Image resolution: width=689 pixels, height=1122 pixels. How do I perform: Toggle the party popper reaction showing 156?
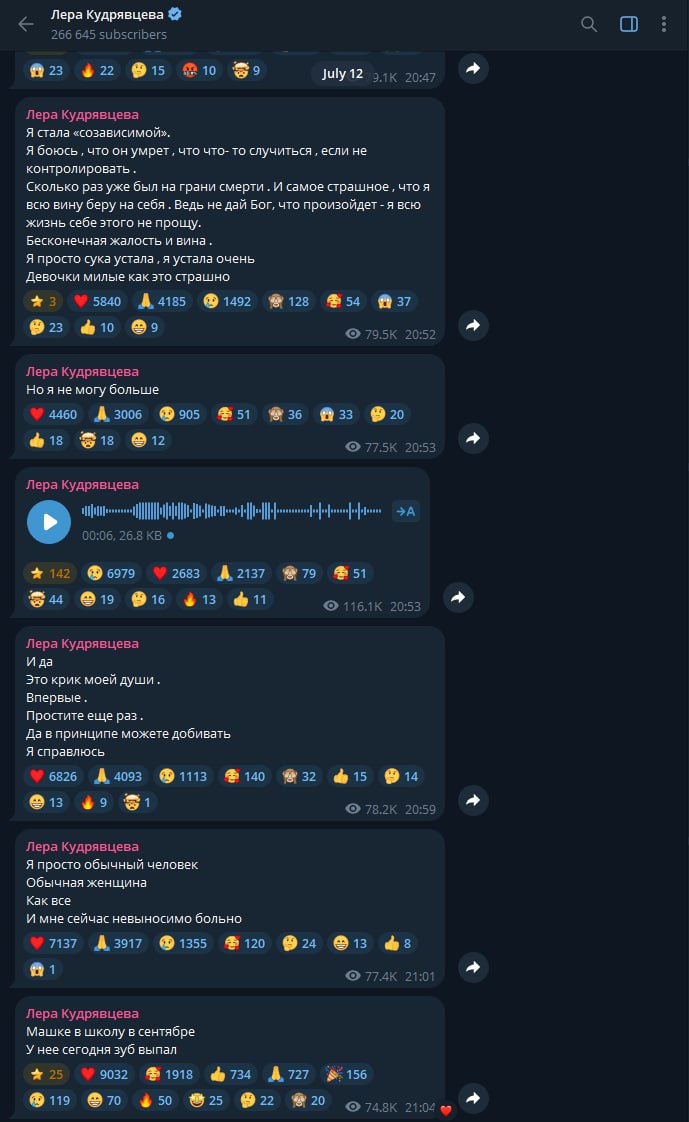(346, 1074)
